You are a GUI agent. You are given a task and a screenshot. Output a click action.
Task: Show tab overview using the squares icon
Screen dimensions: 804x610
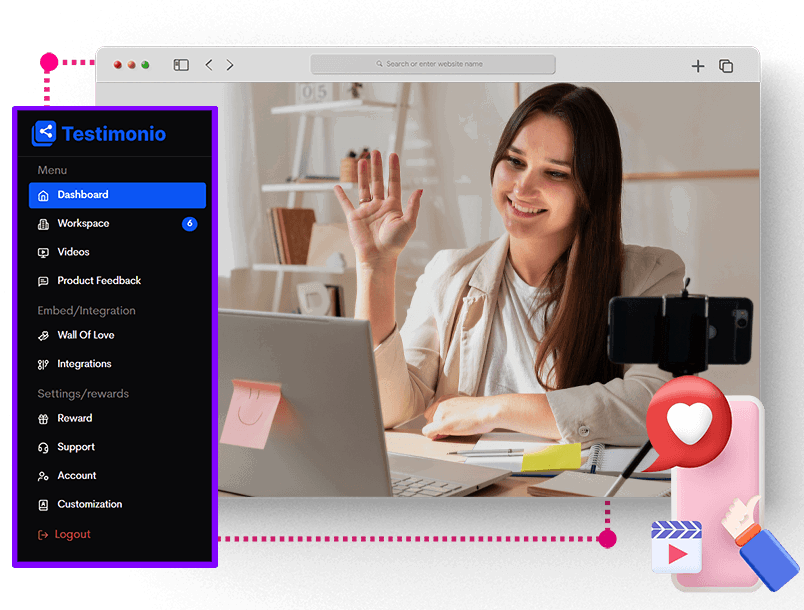click(x=726, y=66)
